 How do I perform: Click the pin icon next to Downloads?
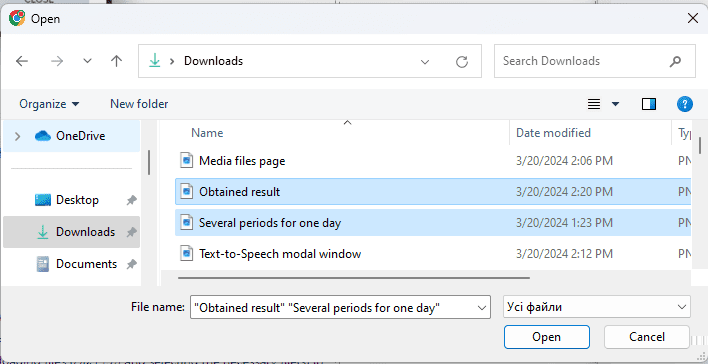coord(131,232)
